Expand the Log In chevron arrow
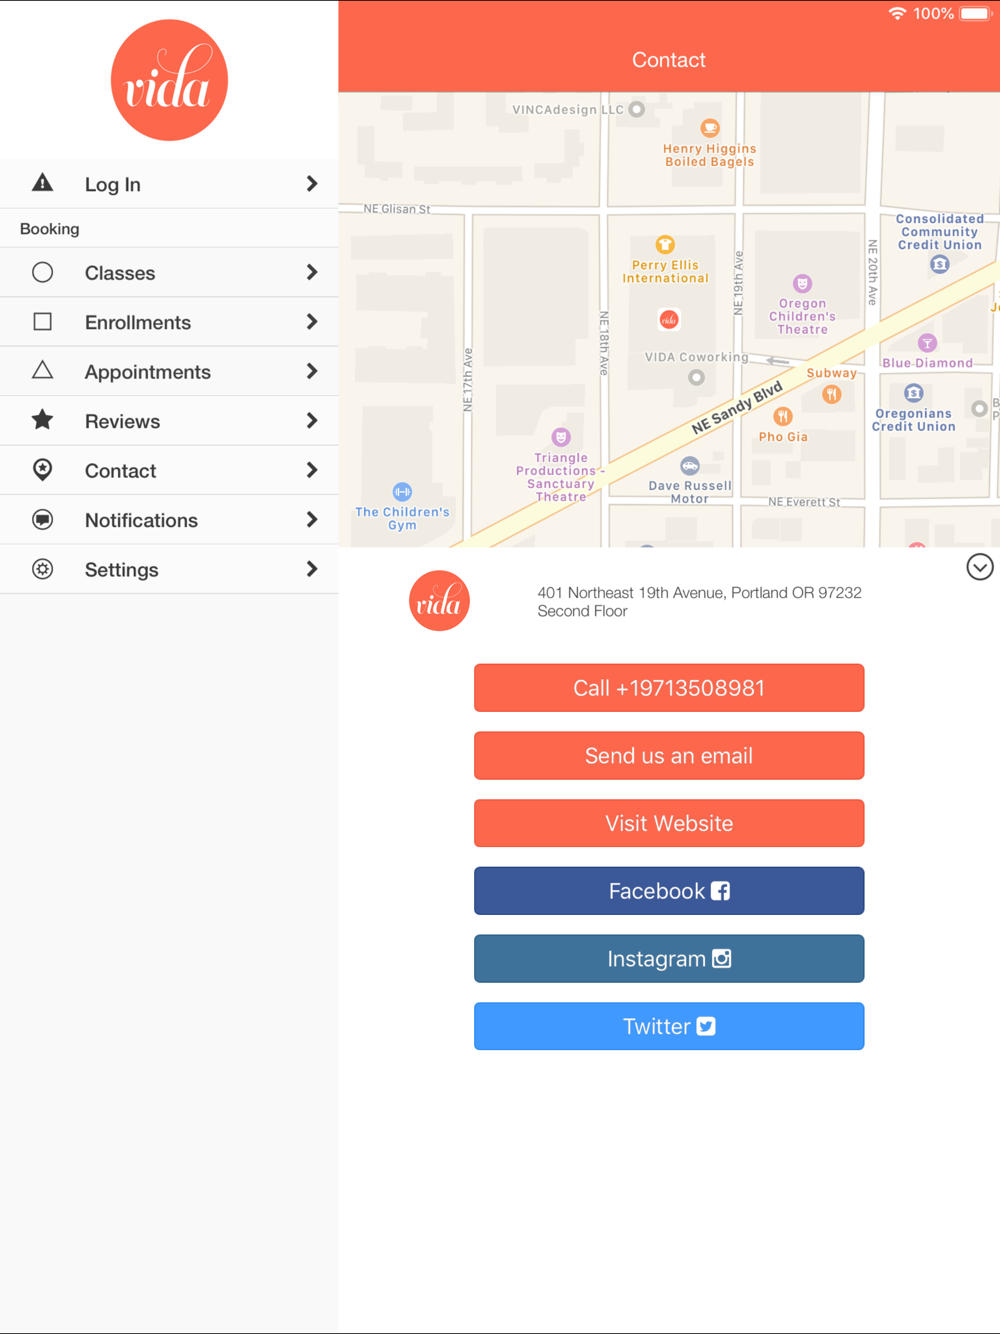The width and height of the screenshot is (1000, 1334). (312, 183)
